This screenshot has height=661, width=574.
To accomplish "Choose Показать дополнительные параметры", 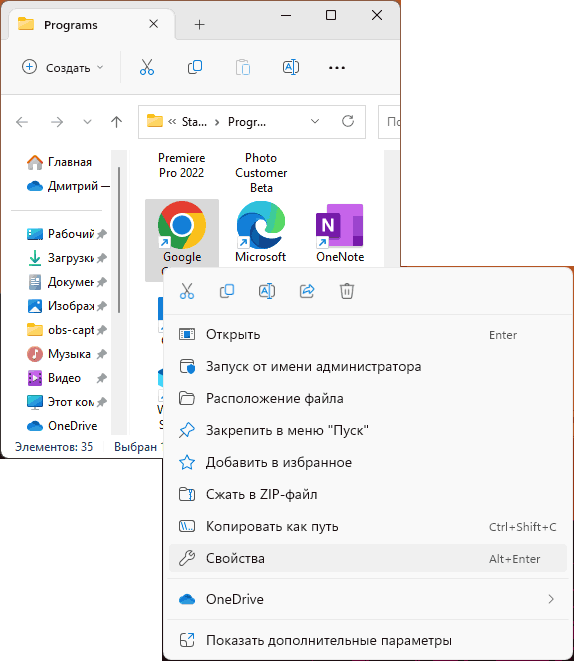I will pyautogui.click(x=367, y=641).
